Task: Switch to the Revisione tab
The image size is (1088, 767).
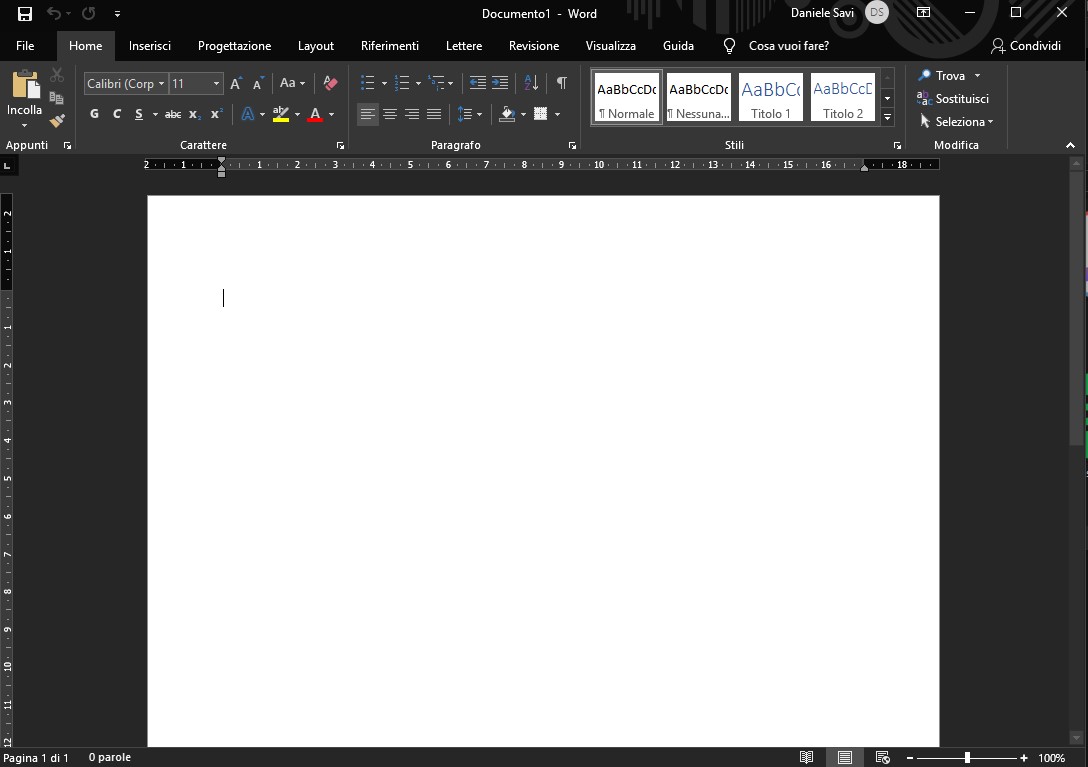Action: click(x=534, y=46)
